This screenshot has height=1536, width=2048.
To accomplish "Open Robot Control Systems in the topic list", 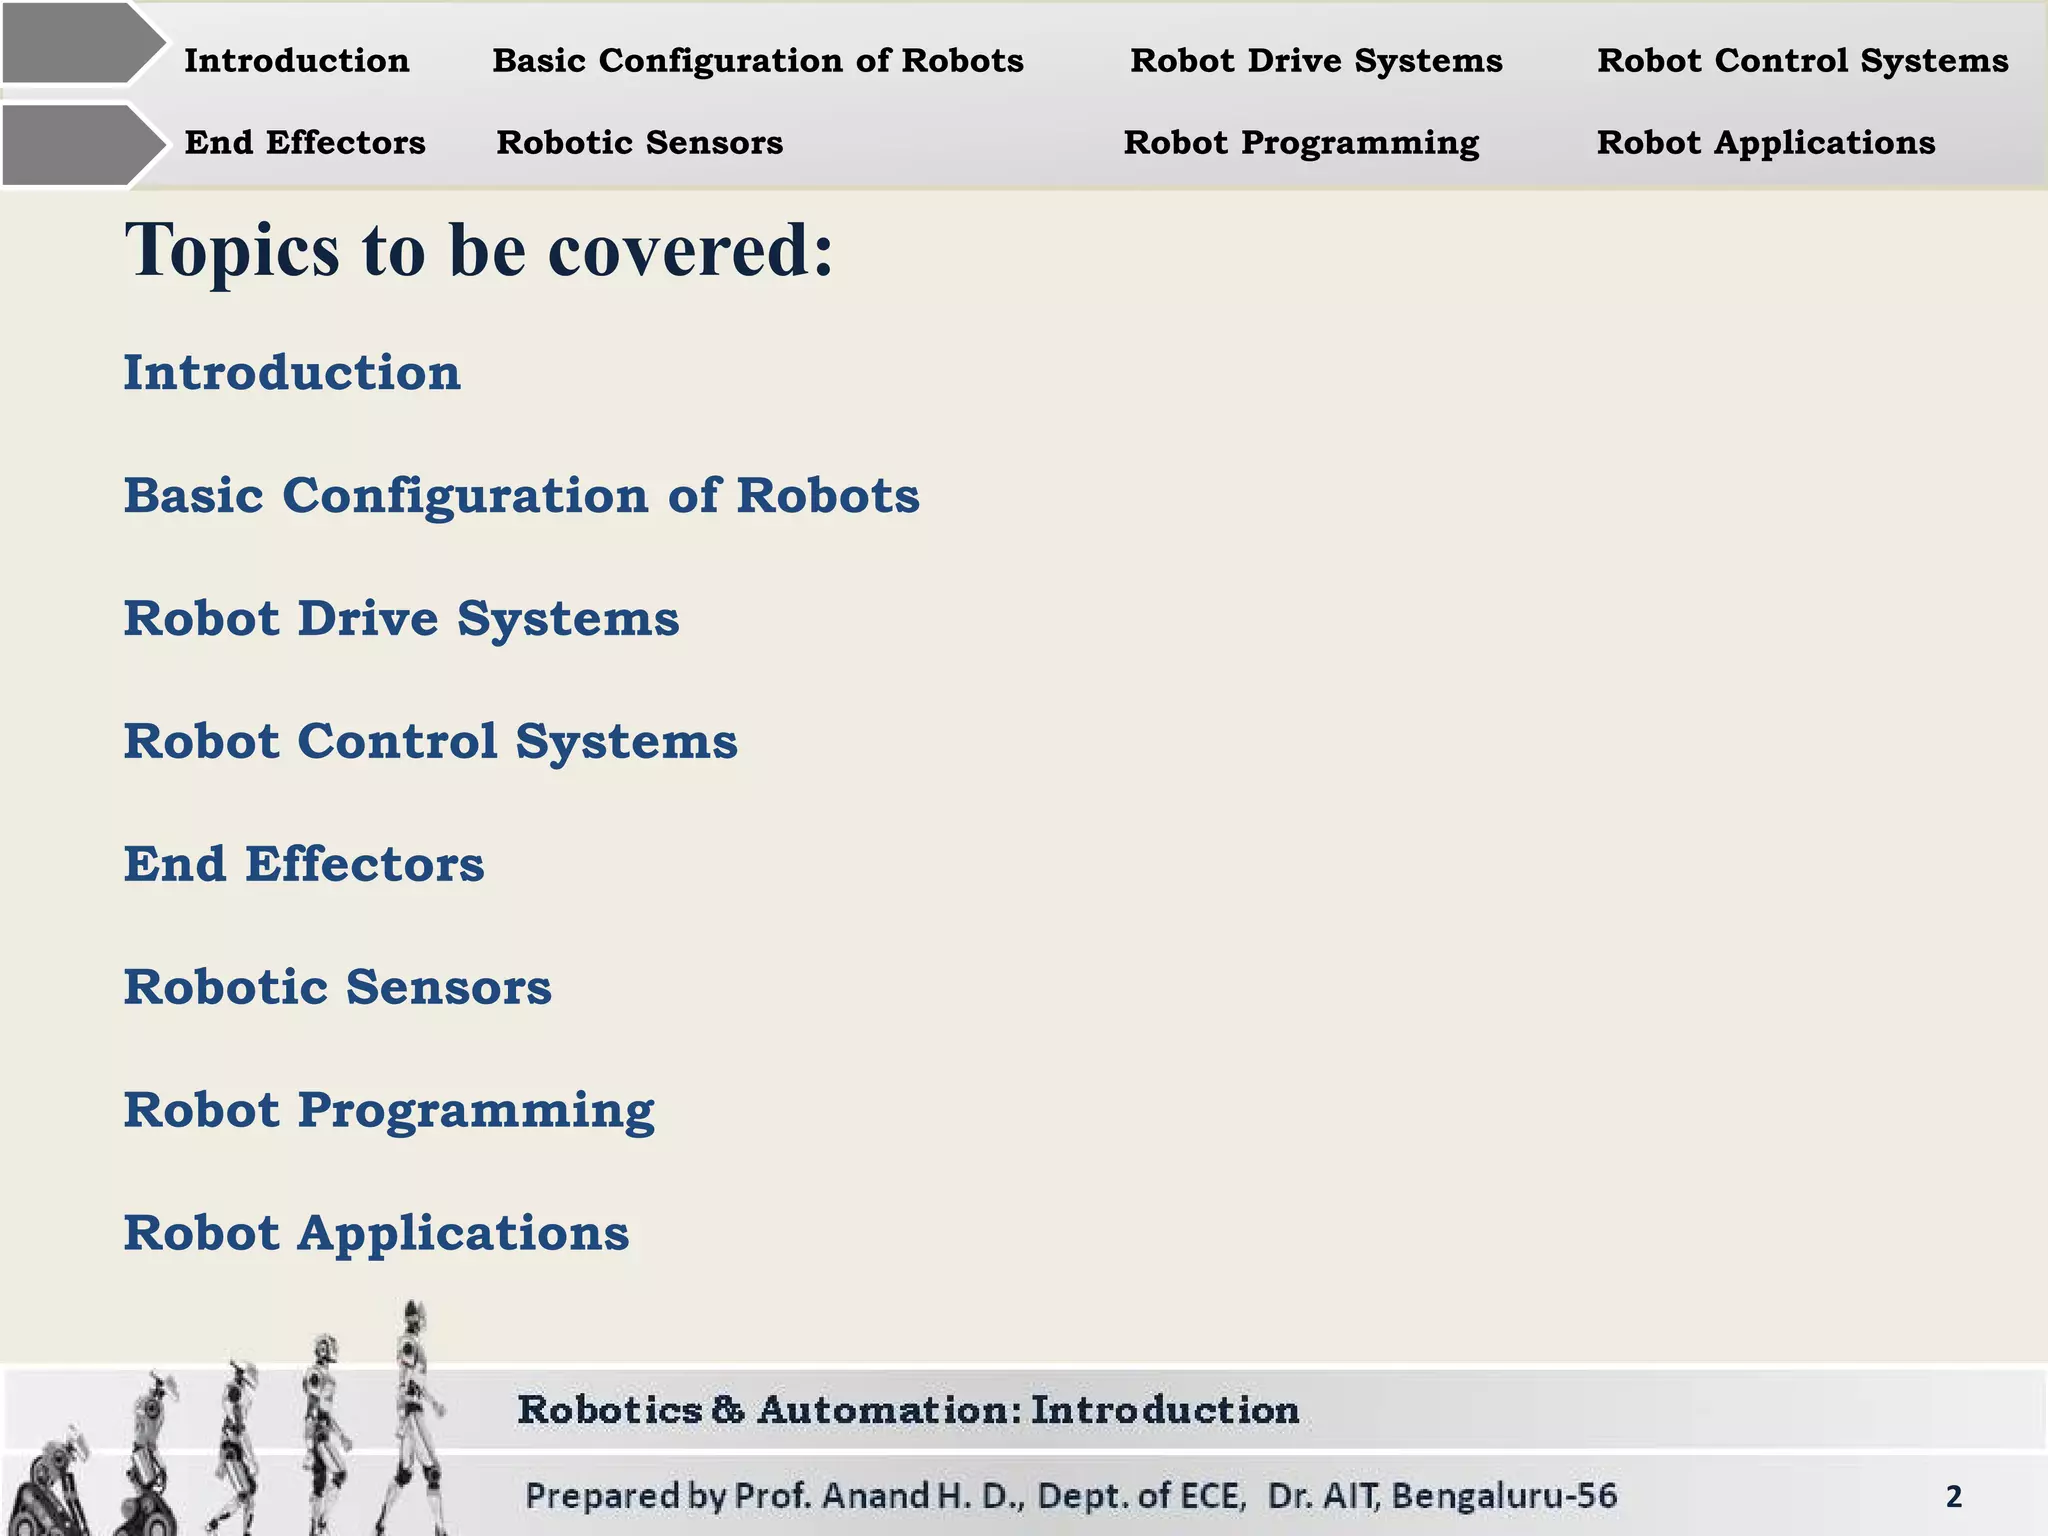I will click(430, 743).
